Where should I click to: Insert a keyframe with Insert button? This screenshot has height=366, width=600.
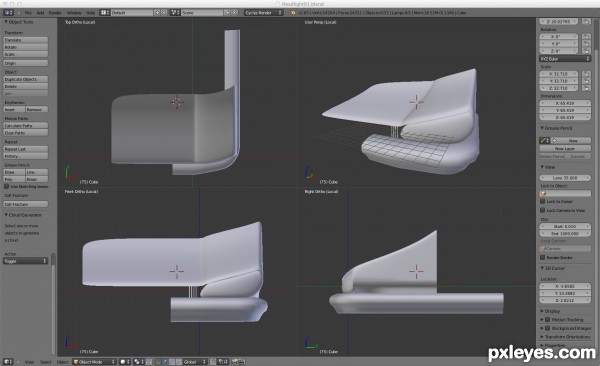[14, 109]
